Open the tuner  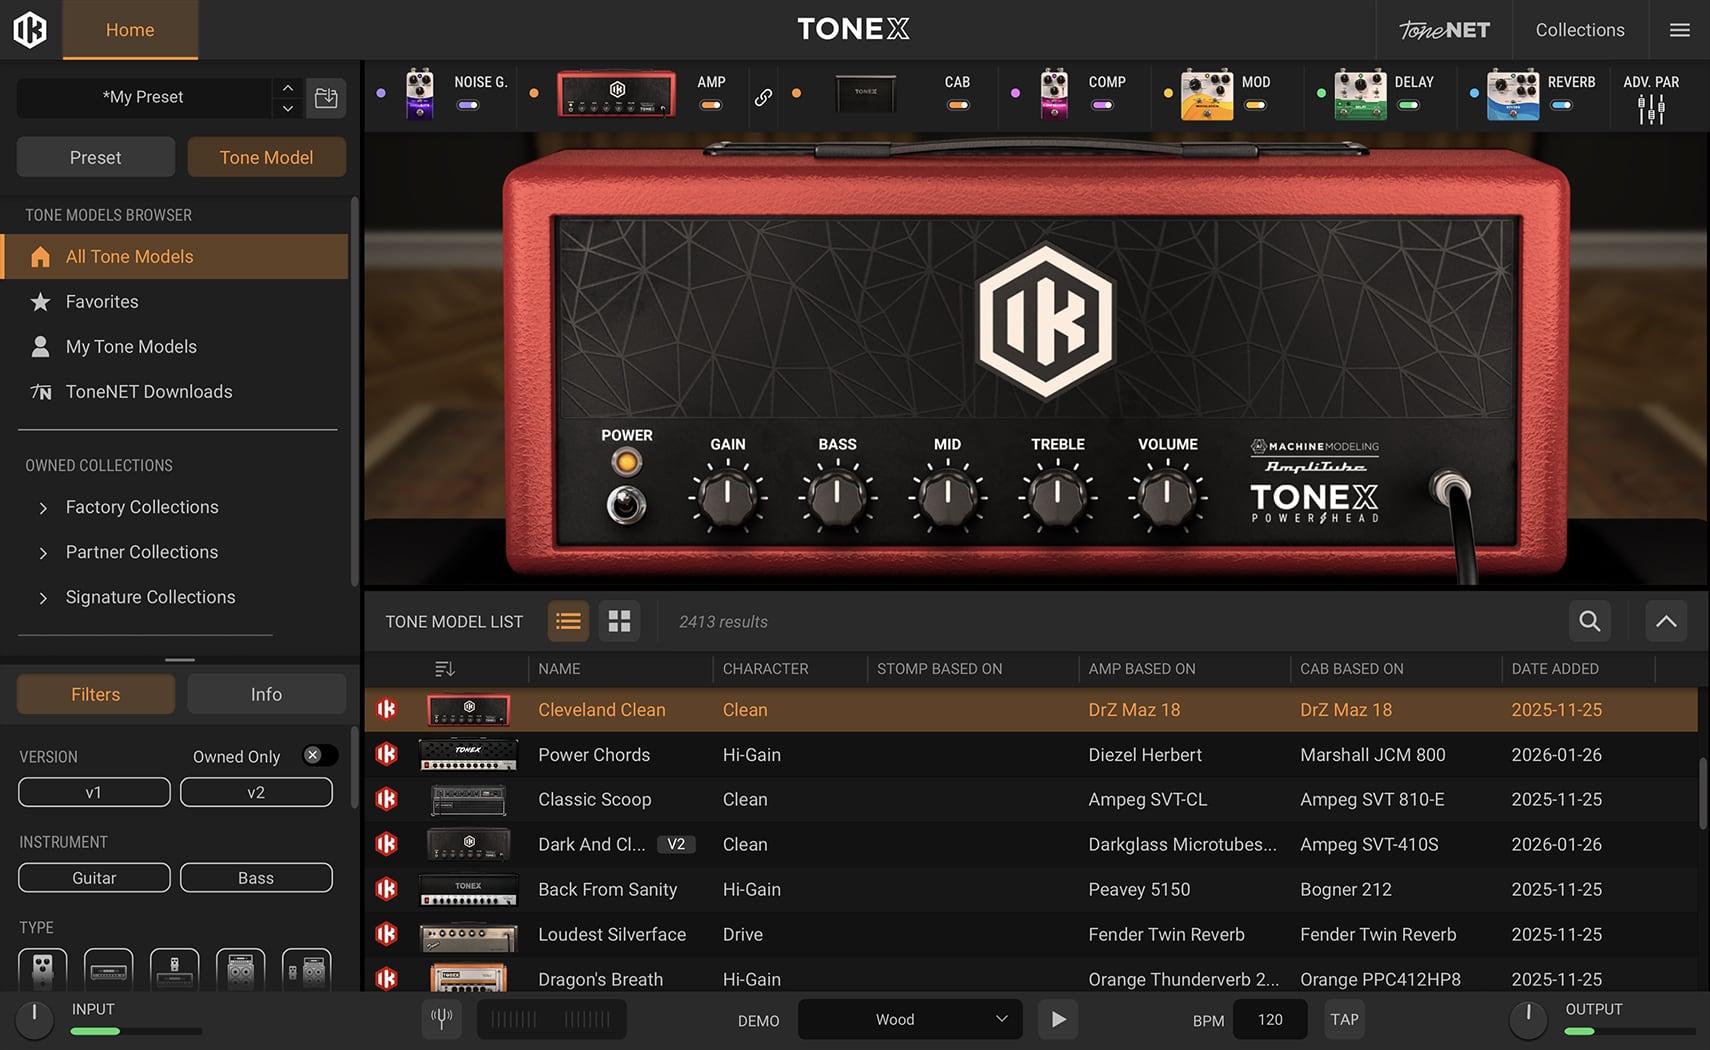coord(441,1019)
